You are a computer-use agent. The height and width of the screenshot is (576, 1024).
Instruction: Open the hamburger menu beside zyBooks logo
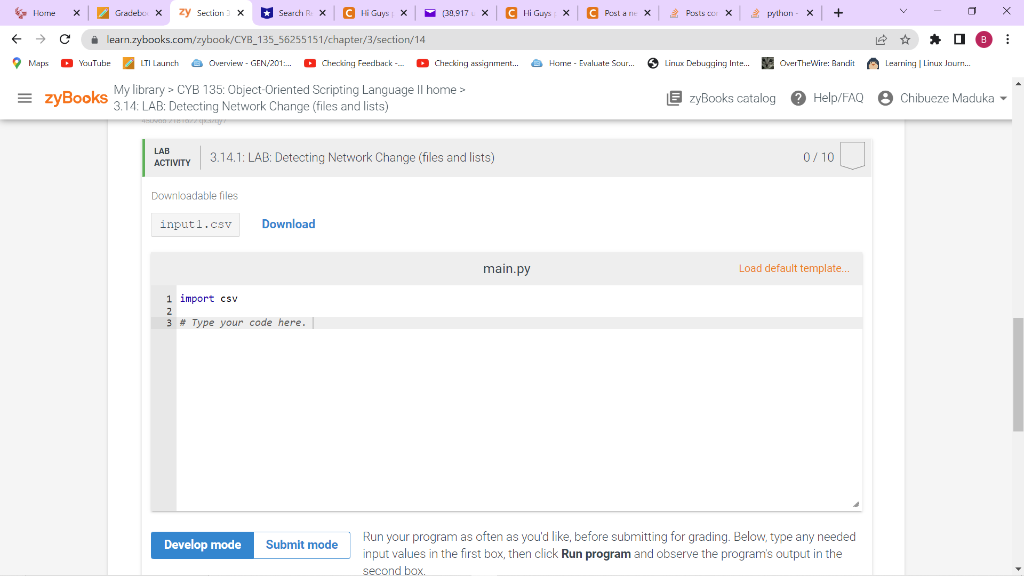coord(24,97)
